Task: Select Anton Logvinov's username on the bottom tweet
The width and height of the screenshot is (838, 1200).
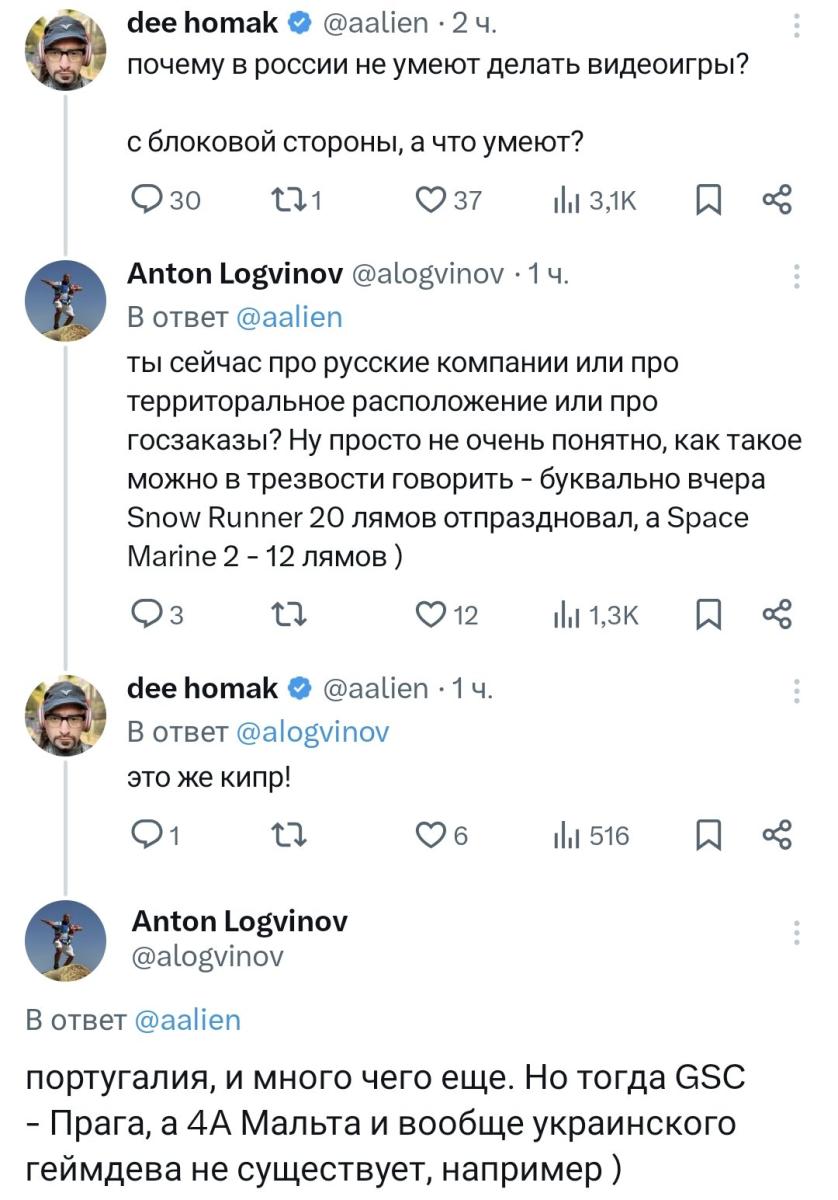Action: (x=240, y=923)
